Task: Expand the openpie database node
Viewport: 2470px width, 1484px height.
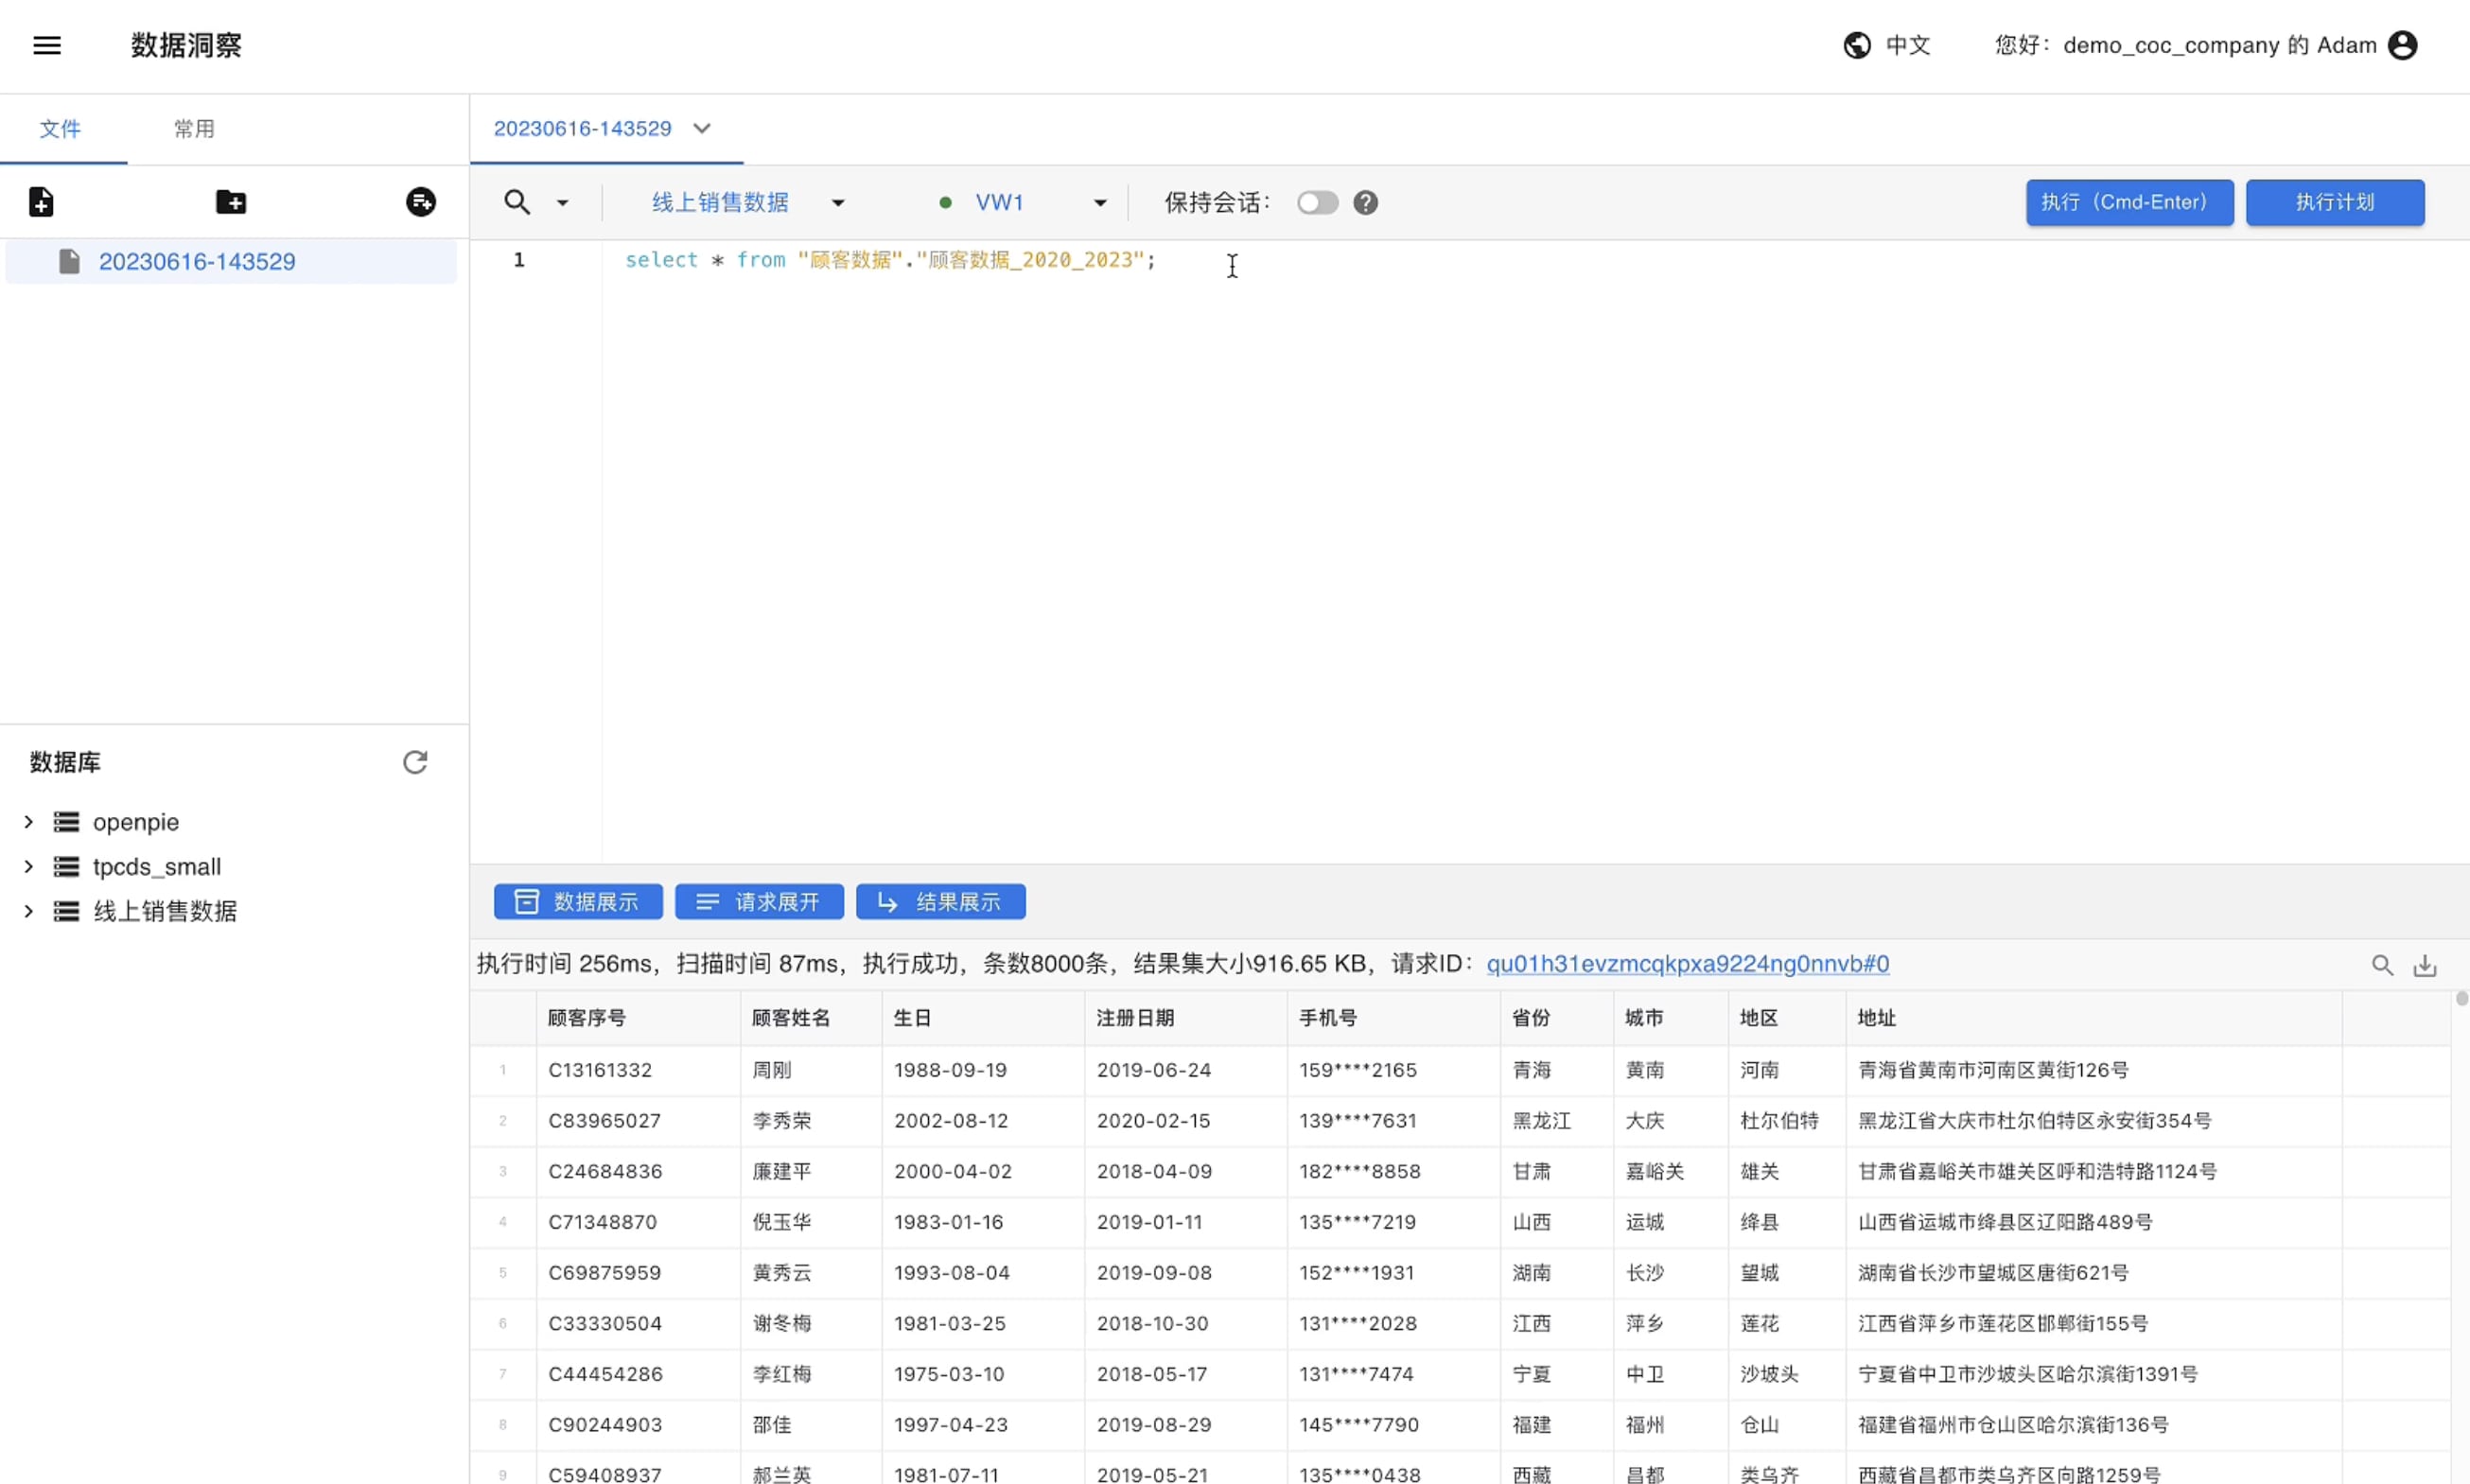Action: click(29, 822)
